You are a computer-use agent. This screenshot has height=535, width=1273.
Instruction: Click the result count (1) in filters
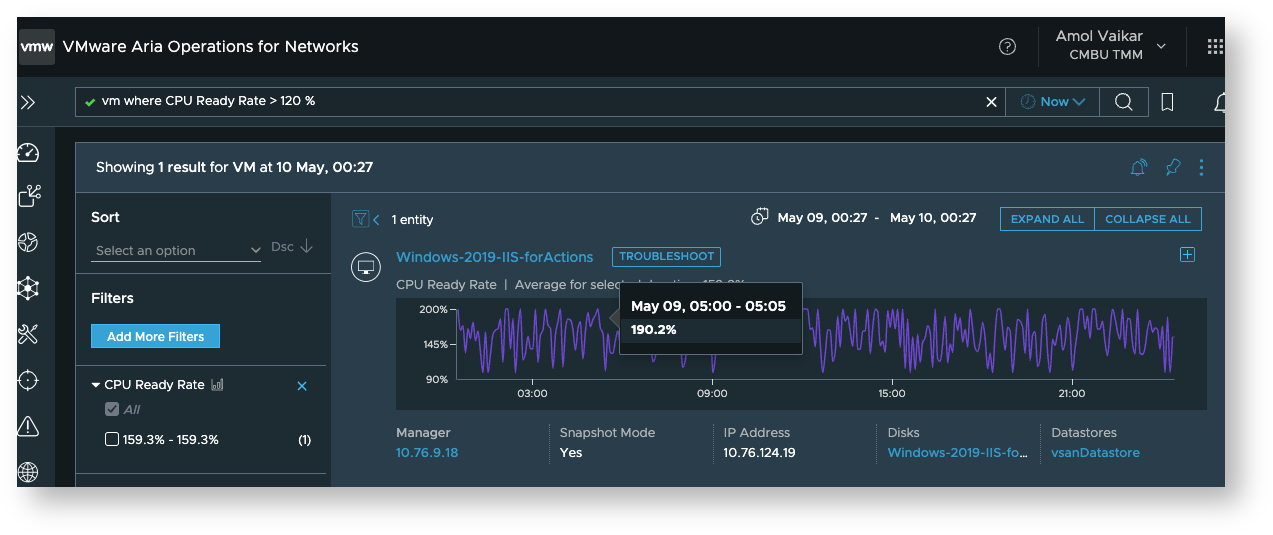click(x=305, y=440)
